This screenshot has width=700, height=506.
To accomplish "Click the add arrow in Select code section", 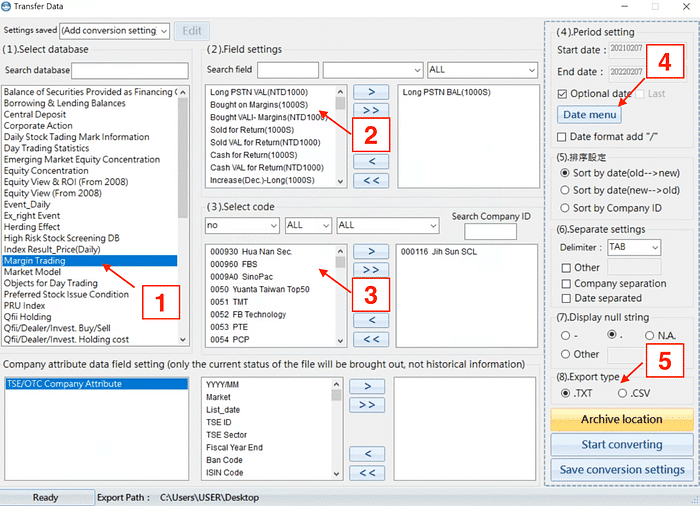I will pyautogui.click(x=371, y=251).
